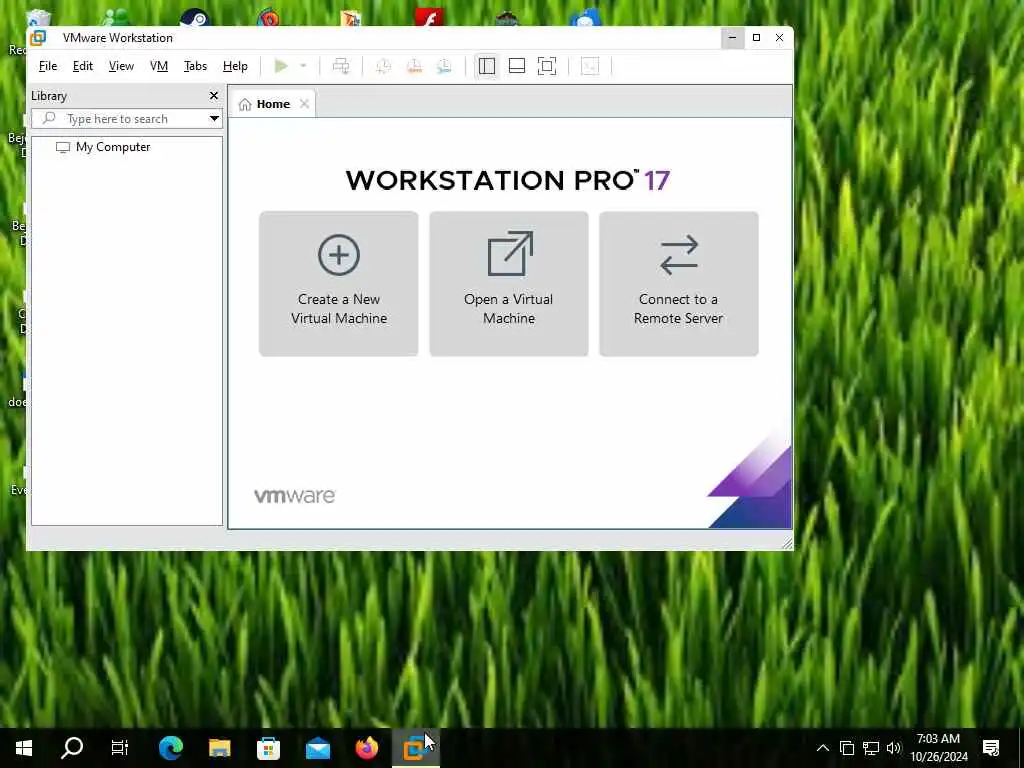Viewport: 1024px width, 768px height.
Task: Launch Firefox from the taskbar
Action: pos(366,748)
